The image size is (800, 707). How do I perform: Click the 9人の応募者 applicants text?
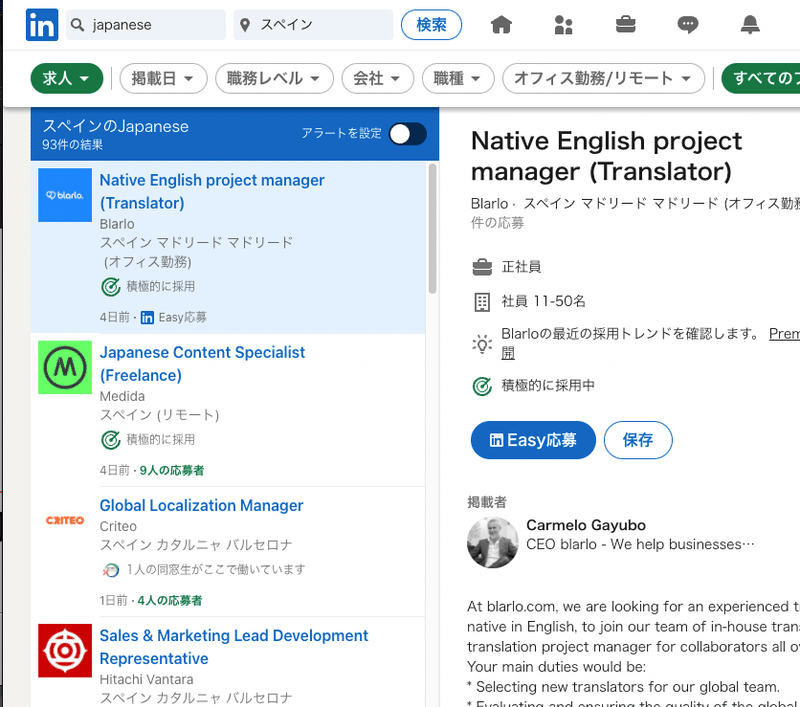(x=171, y=470)
